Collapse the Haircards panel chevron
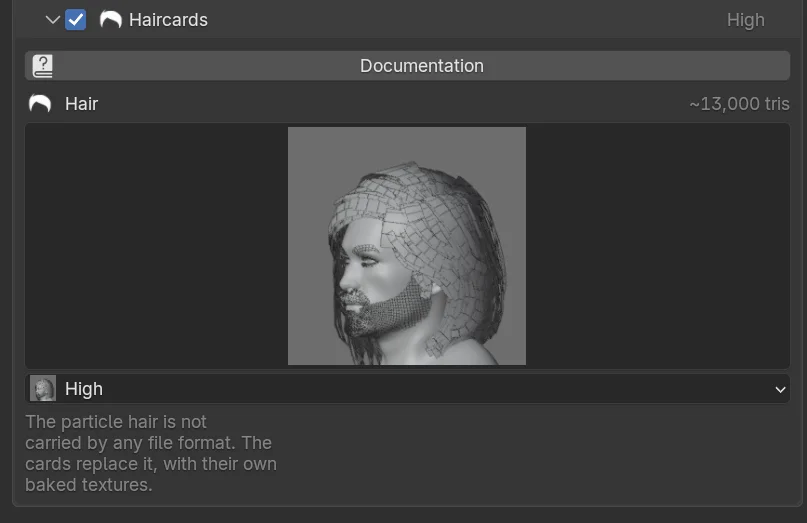Image resolution: width=807 pixels, height=523 pixels. (x=52, y=20)
